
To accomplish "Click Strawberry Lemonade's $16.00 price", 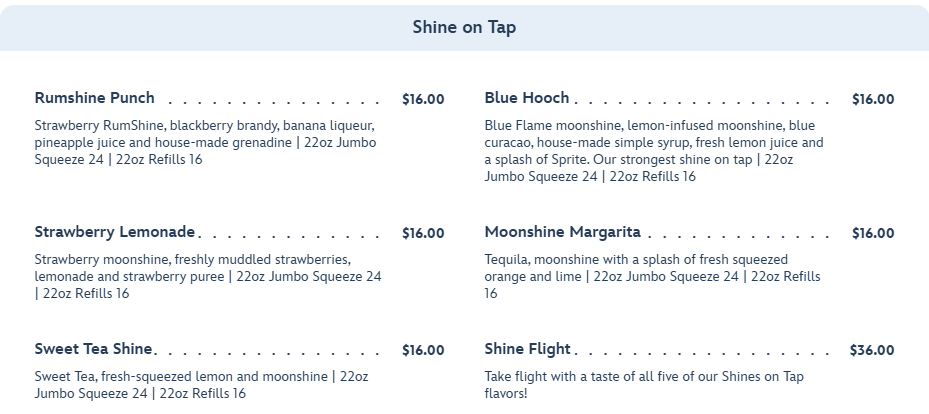I will (423, 233).
